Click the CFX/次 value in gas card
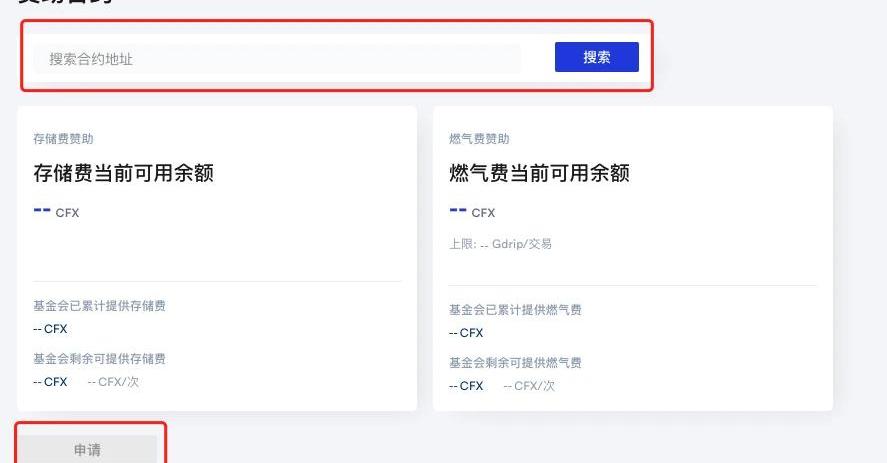The height and width of the screenshot is (463, 887). tap(529, 386)
